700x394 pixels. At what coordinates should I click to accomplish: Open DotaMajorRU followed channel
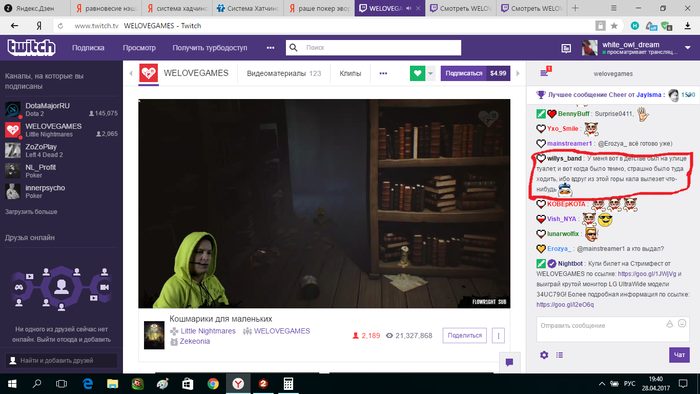click(x=61, y=109)
